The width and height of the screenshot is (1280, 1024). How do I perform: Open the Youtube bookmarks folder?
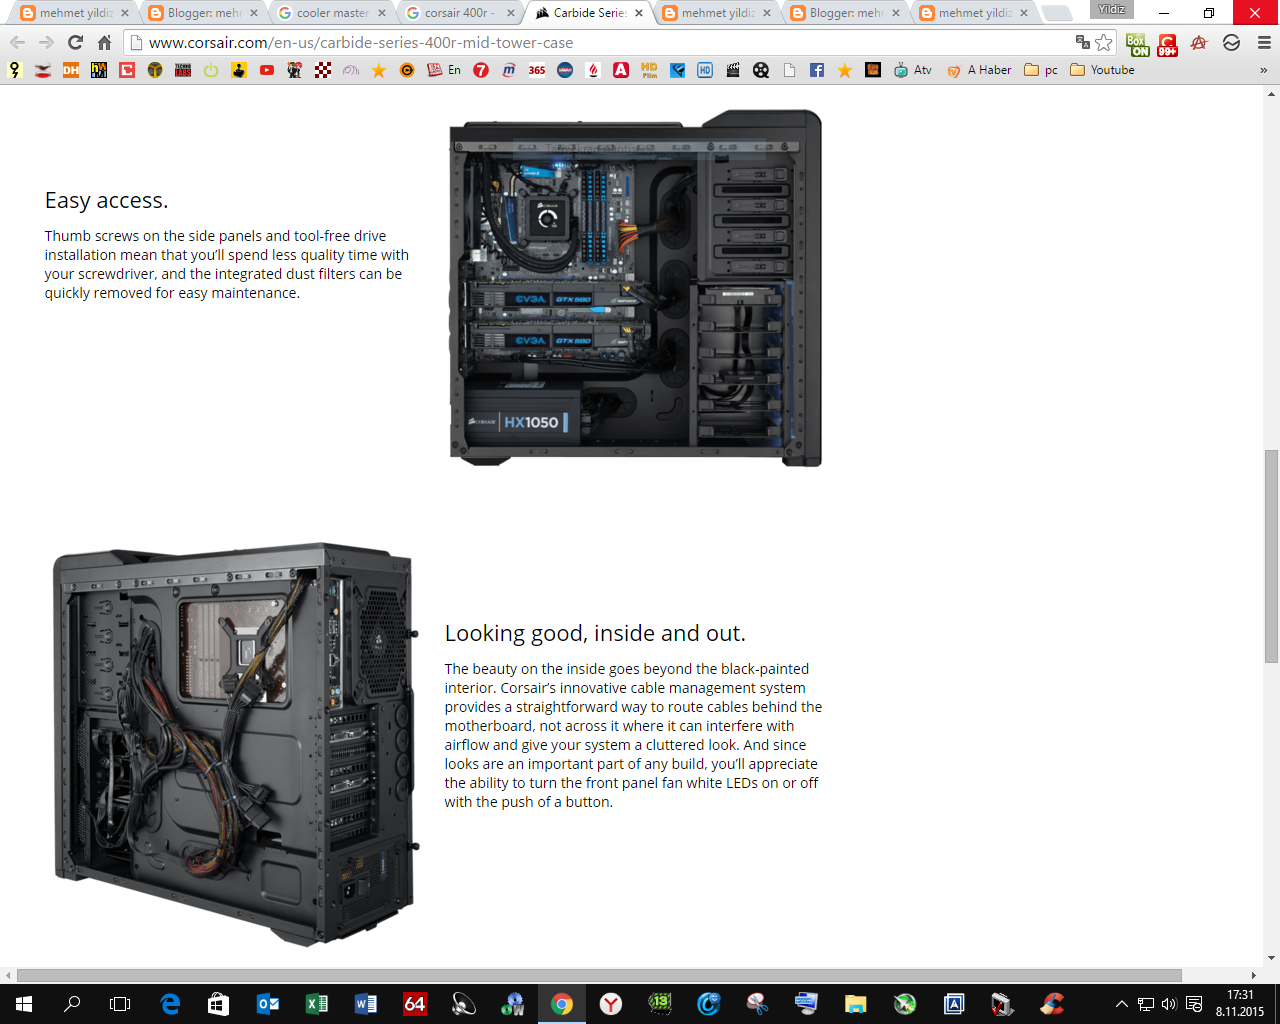pyautogui.click(x=1102, y=70)
